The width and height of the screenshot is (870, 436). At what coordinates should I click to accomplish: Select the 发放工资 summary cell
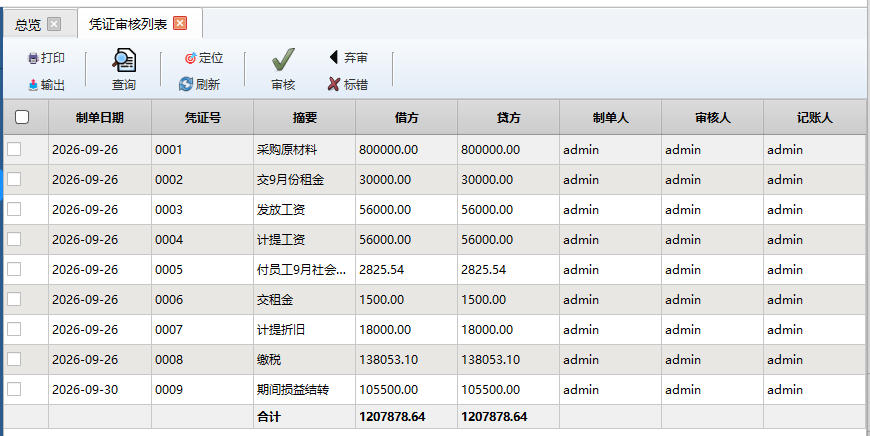(x=305, y=210)
